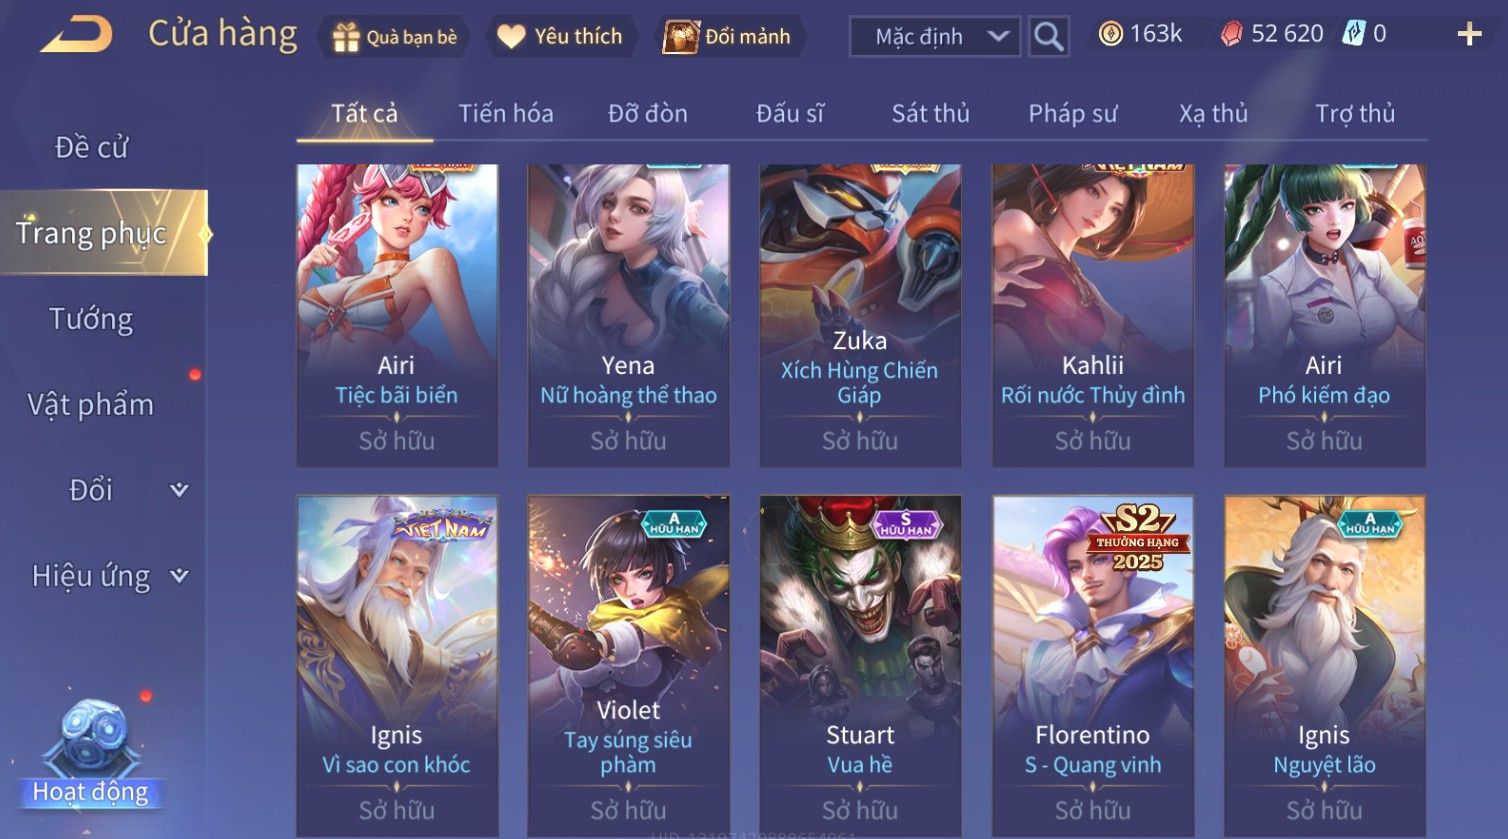This screenshot has width=1508, height=839.
Task: Open the Stuart Vua hề skin card
Action: point(860,666)
